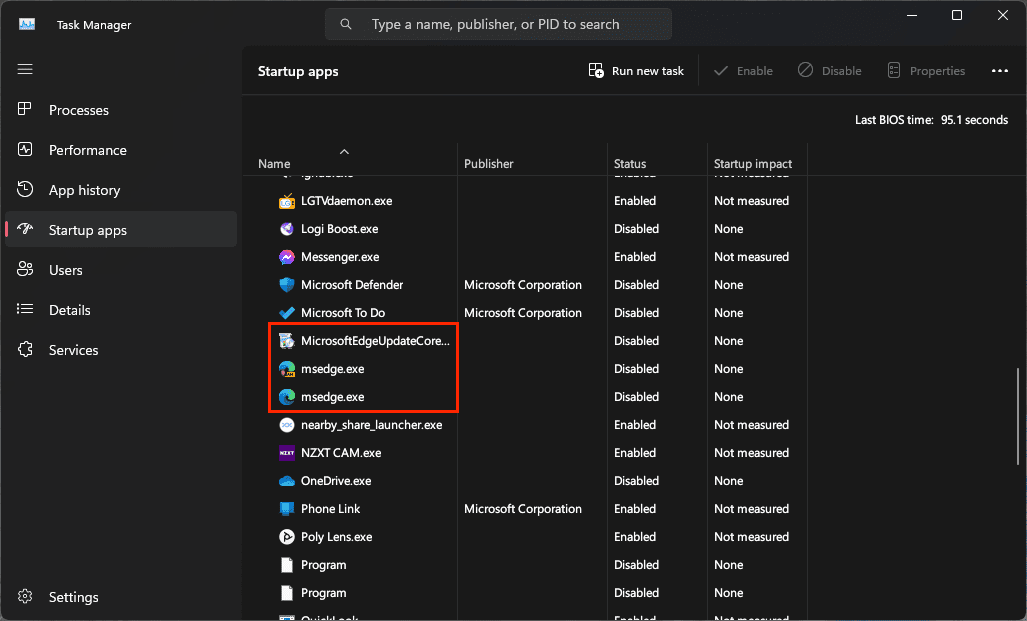This screenshot has width=1027, height=621.
Task: Run new task button
Action: pyautogui.click(x=636, y=71)
